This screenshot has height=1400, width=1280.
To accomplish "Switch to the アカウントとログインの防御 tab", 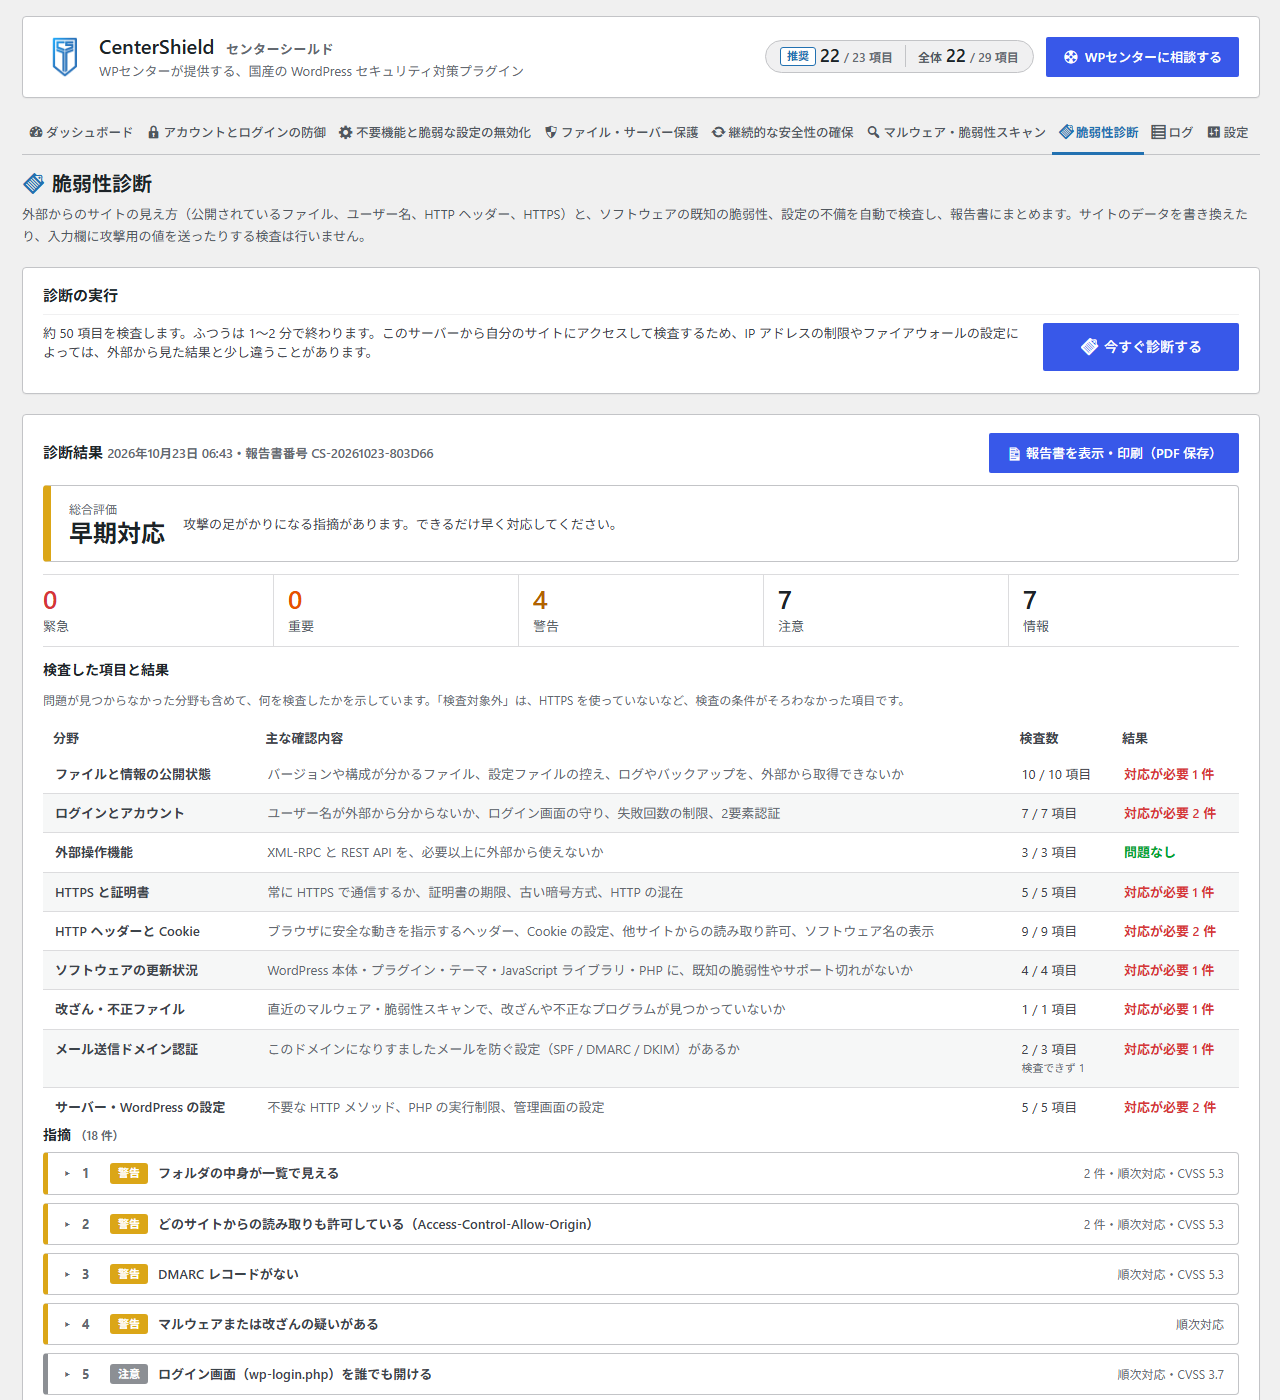I will point(237,132).
